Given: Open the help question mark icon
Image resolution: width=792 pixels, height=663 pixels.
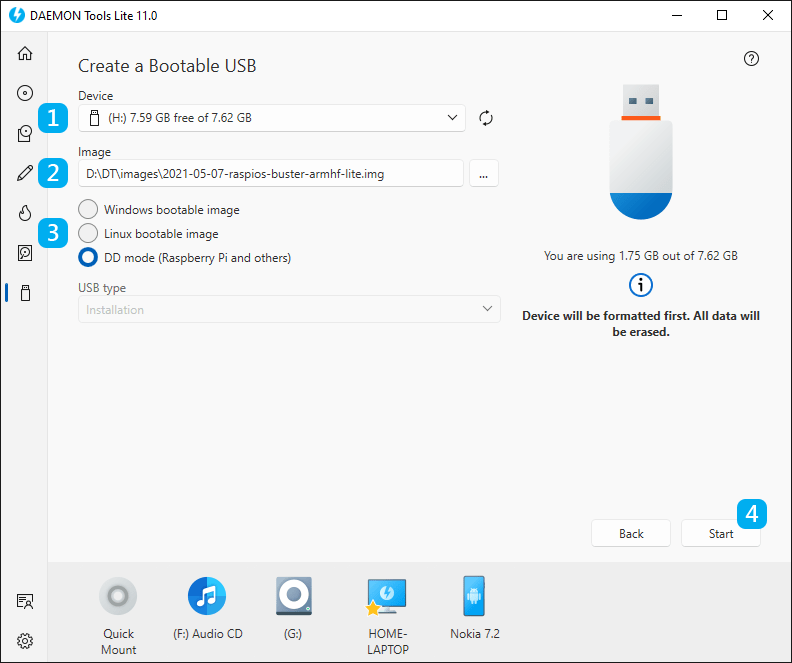Looking at the screenshot, I should click(751, 59).
